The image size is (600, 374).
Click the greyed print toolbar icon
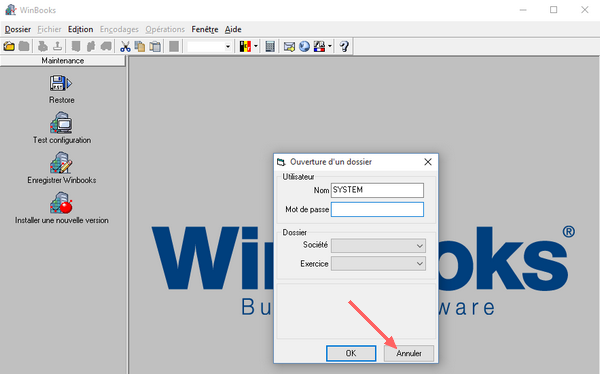tap(42, 47)
